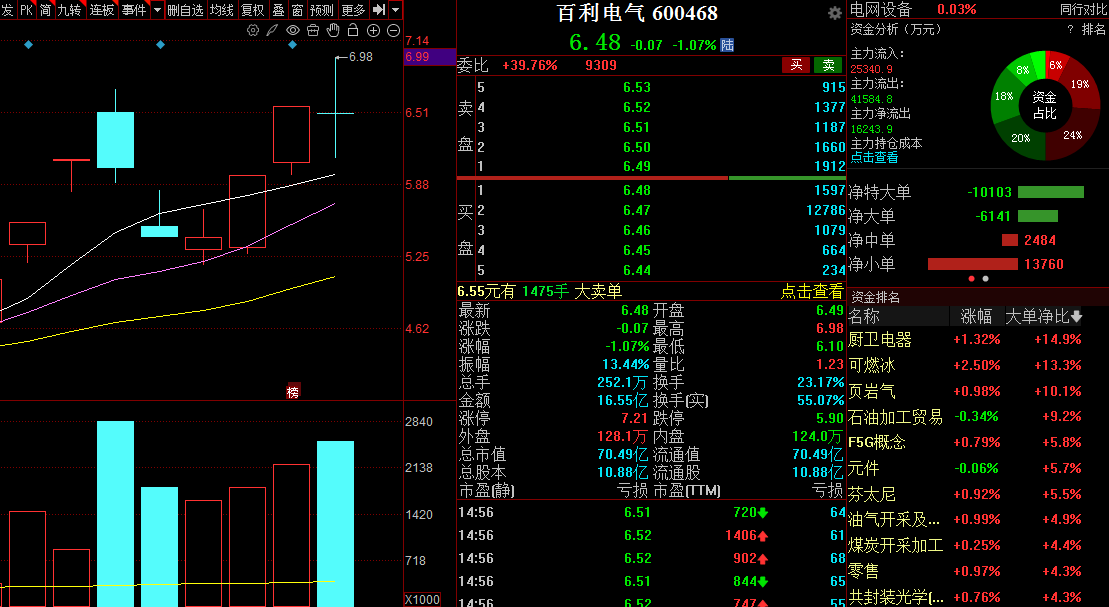Switch to the second page dot under 净小单
Screen dimensions: 1109x607
[985, 279]
